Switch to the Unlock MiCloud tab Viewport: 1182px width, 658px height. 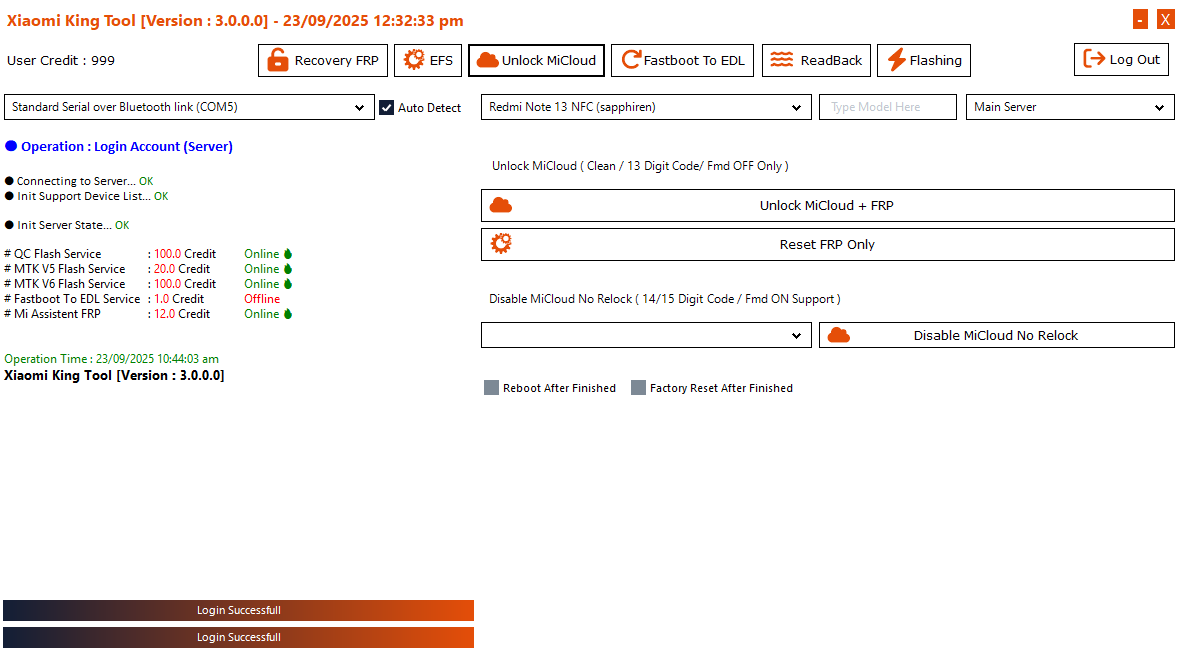pos(536,60)
